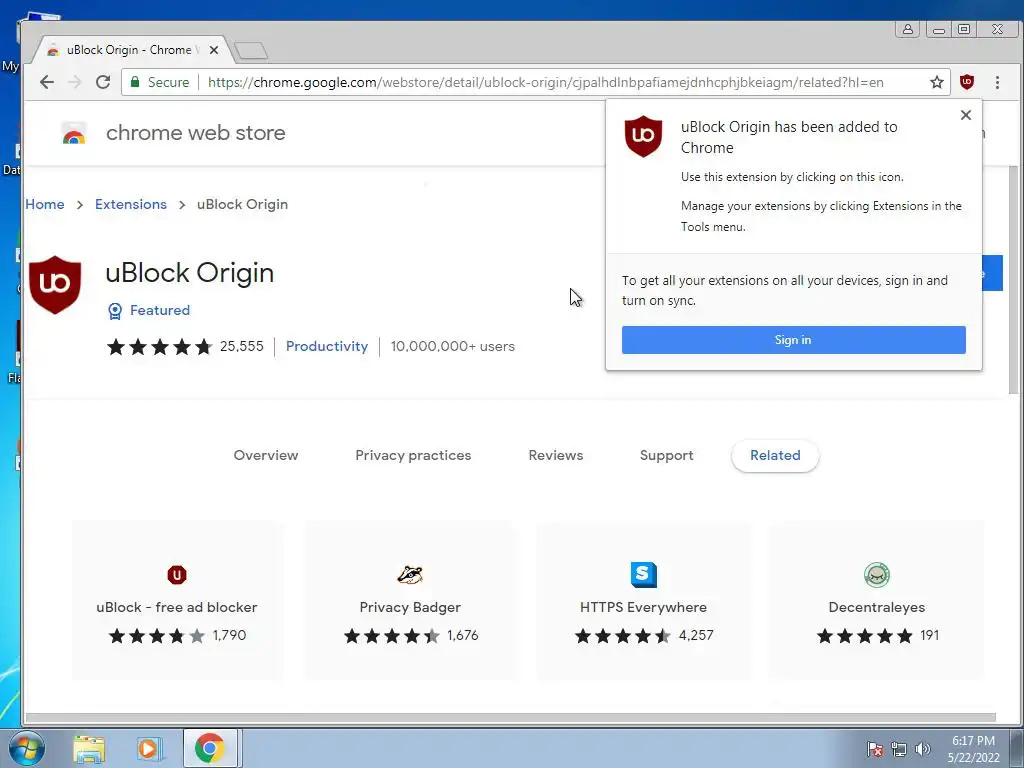Viewport: 1024px width, 768px height.
Task: Click the Featured link text
Action: pyautogui.click(x=160, y=311)
